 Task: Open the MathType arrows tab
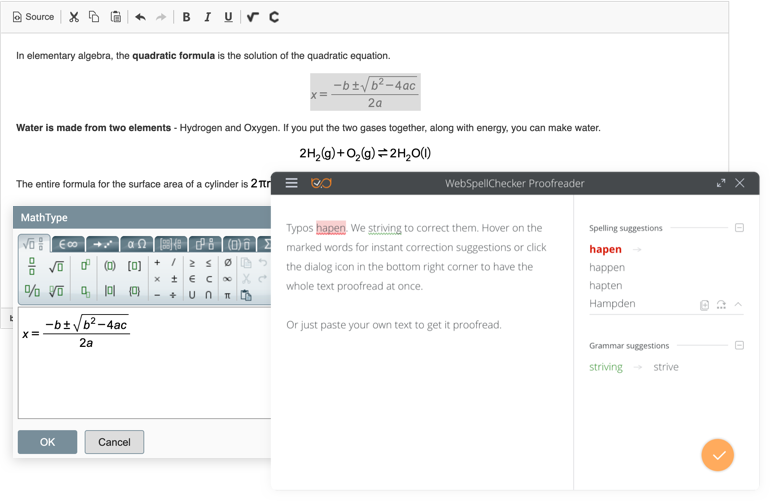(102, 244)
